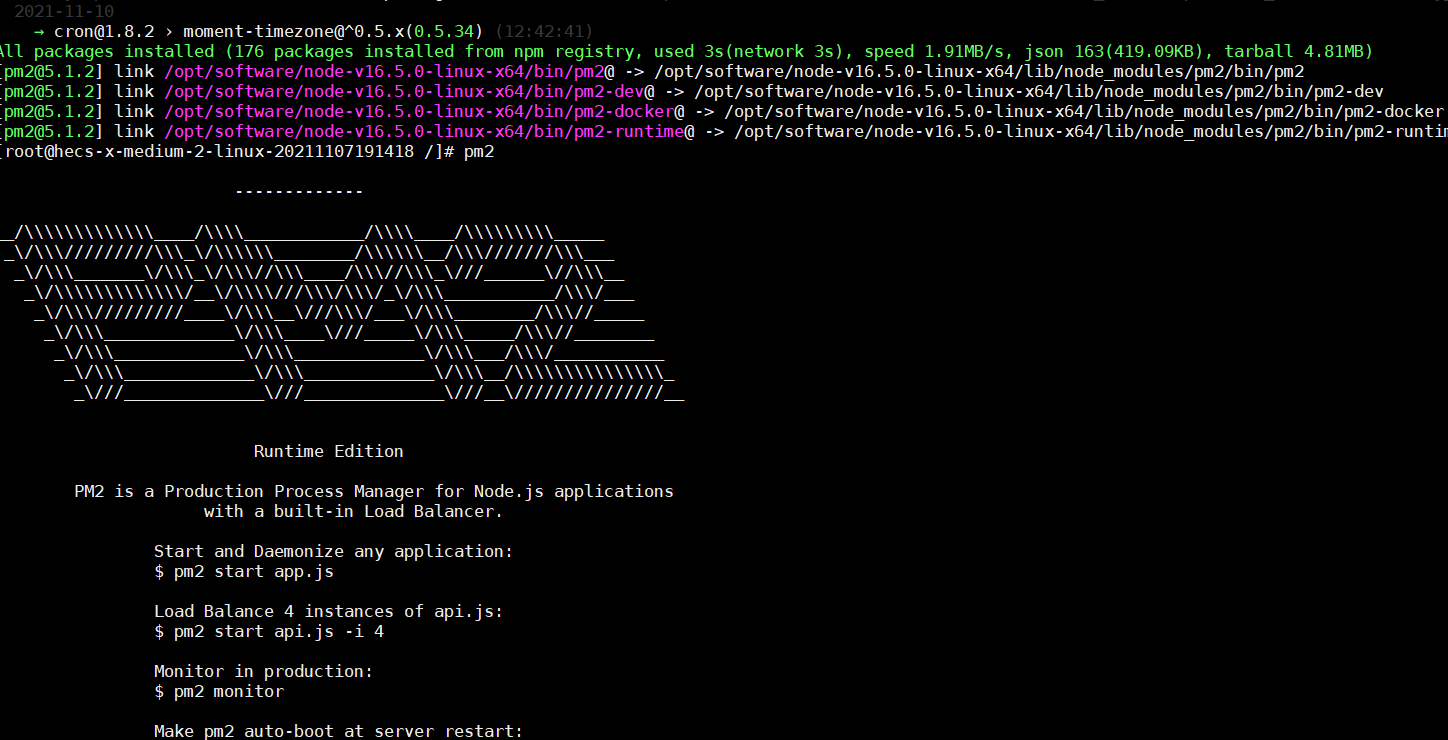Click the pm2 command typed after the prompt
This screenshot has height=740, width=1448.
tap(479, 151)
